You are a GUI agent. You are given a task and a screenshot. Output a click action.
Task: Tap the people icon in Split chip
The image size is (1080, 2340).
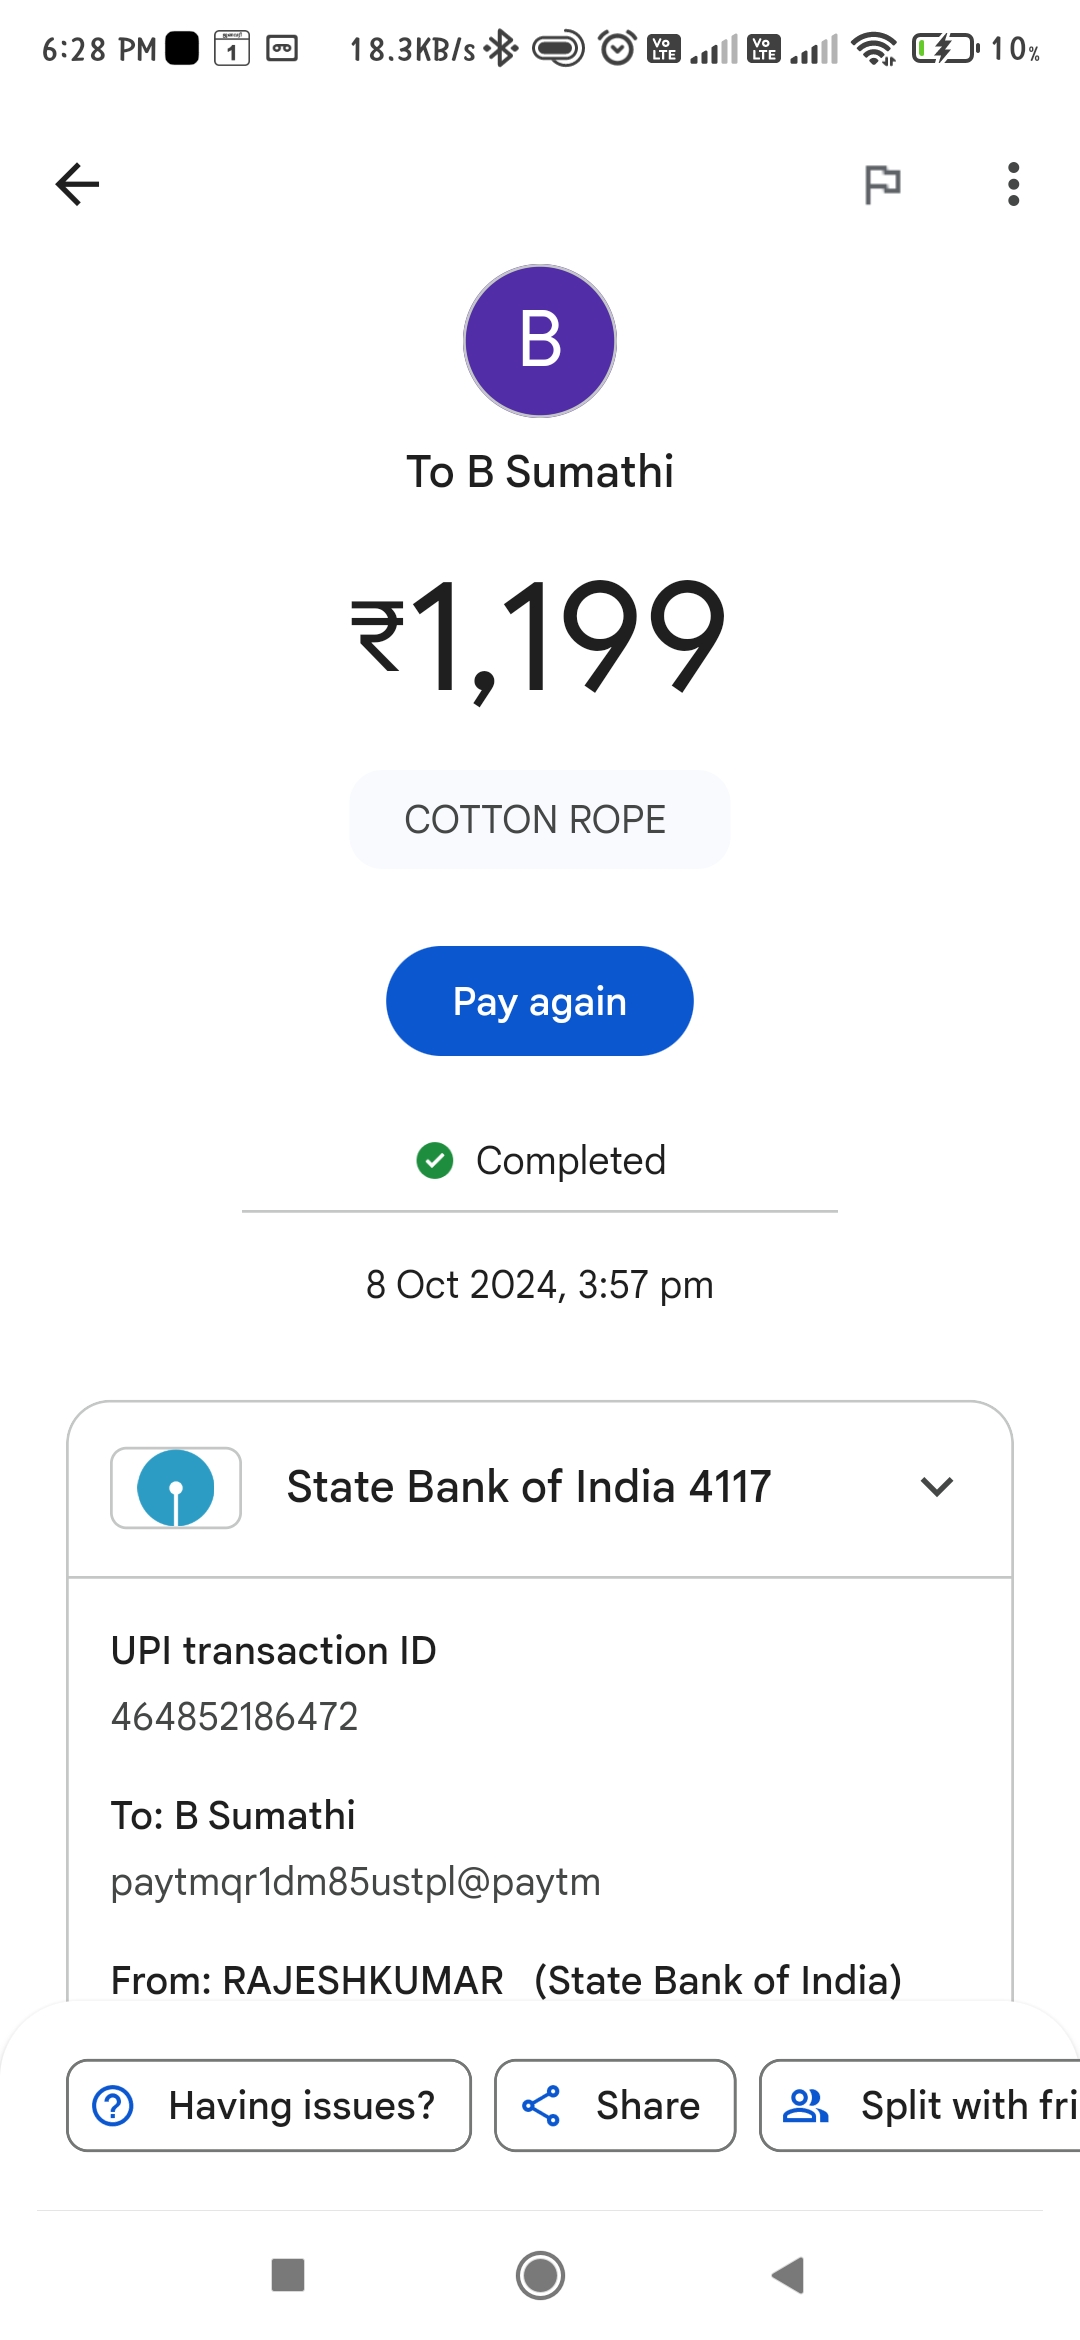pyautogui.click(x=805, y=2105)
